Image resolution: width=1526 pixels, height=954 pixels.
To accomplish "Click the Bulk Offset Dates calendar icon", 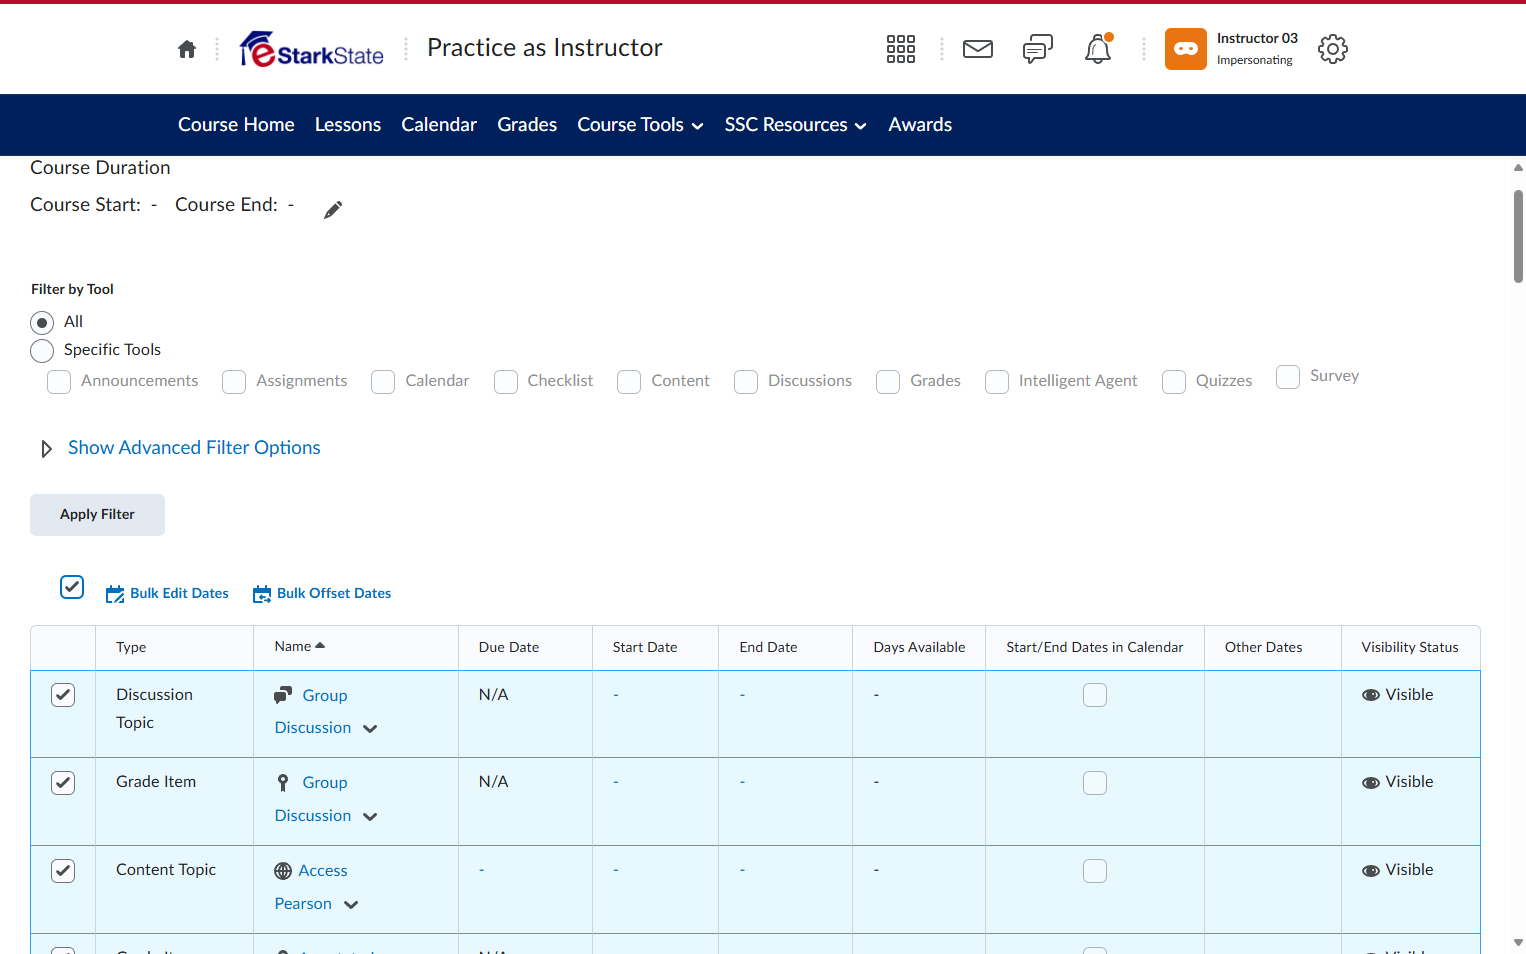I will point(262,594).
